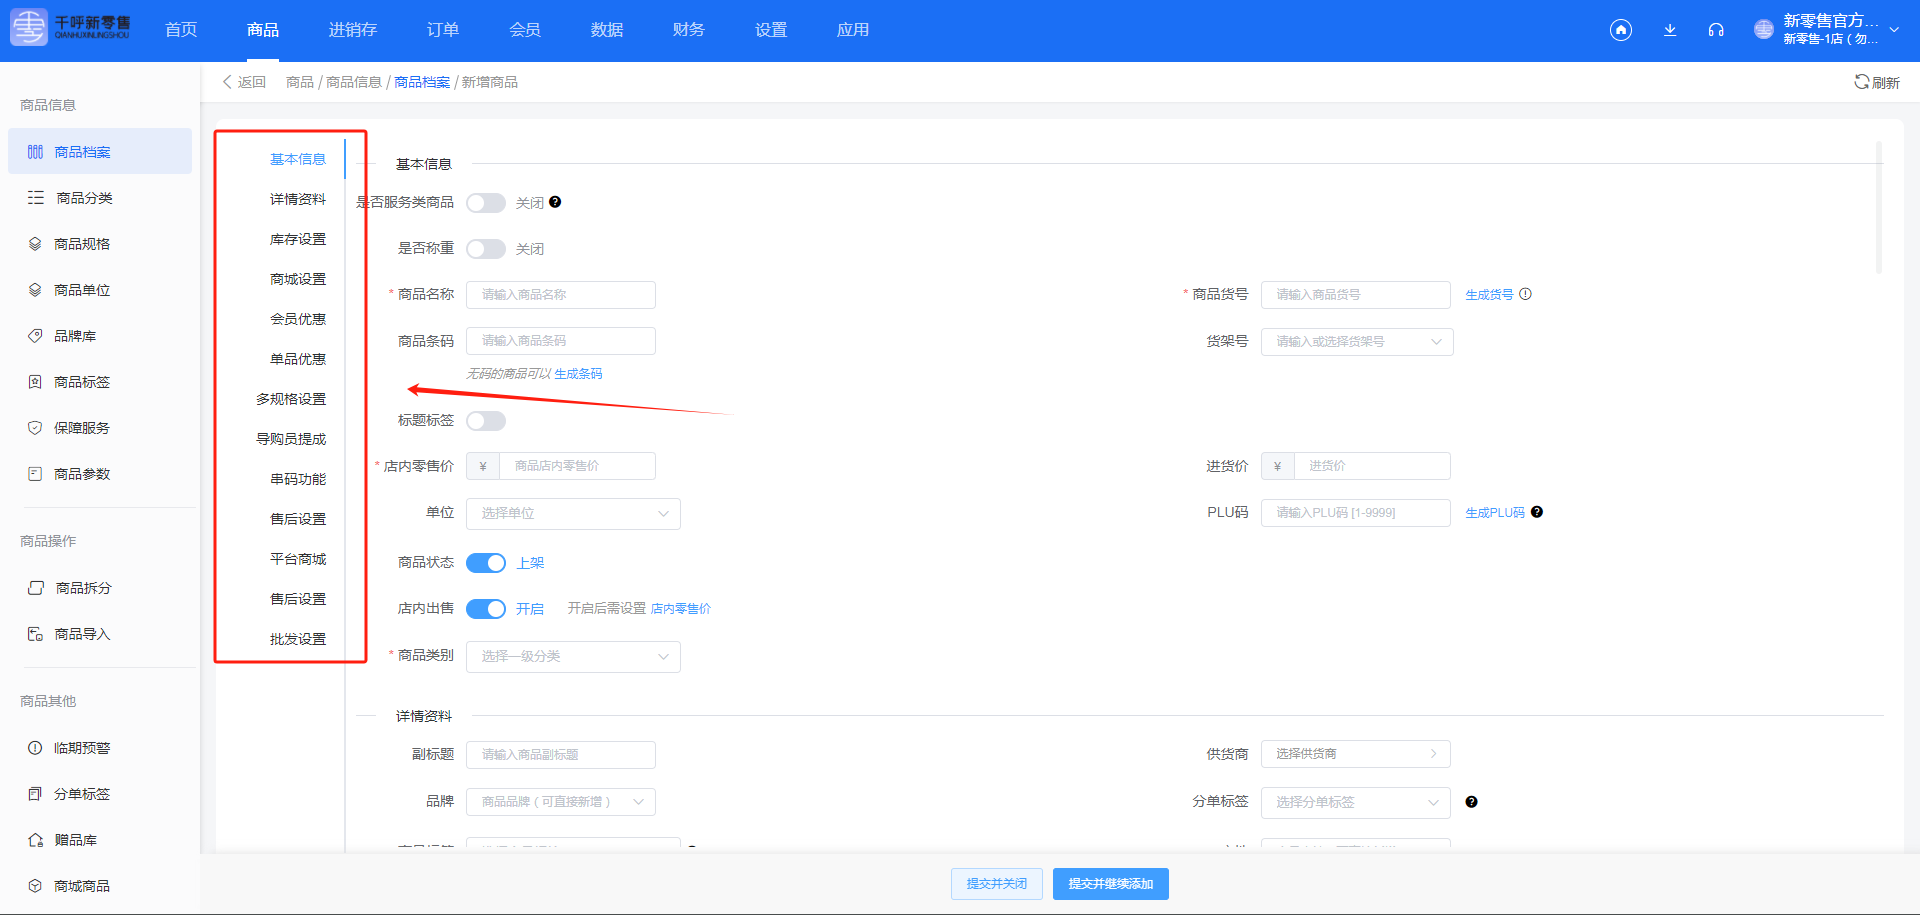
Task: Click the 品牌库 tag icon
Action: pos(35,336)
